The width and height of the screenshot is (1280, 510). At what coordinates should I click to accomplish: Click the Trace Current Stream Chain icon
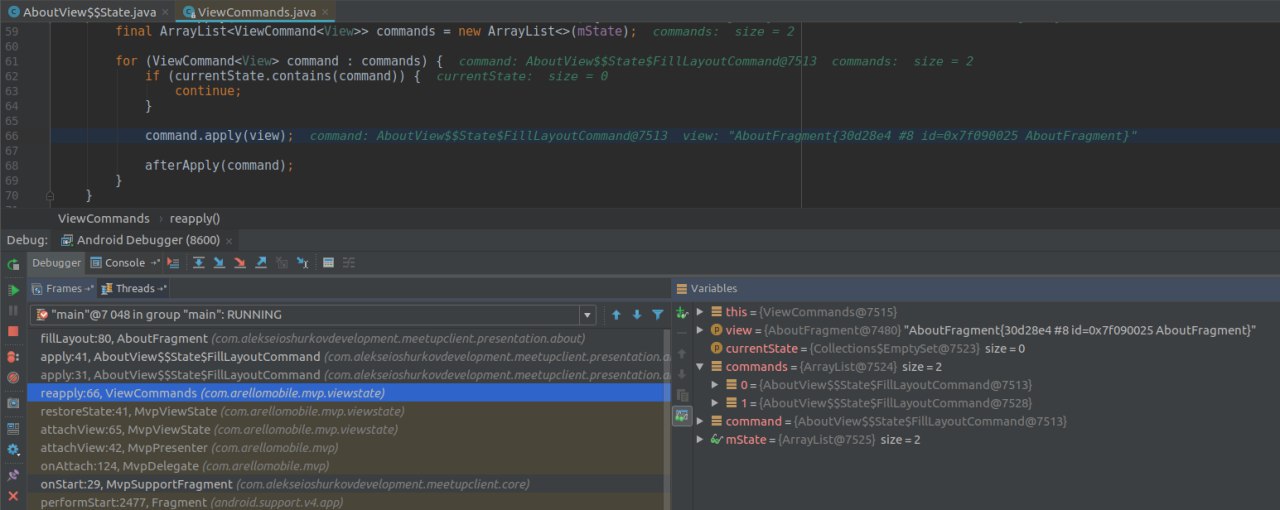tap(349, 263)
